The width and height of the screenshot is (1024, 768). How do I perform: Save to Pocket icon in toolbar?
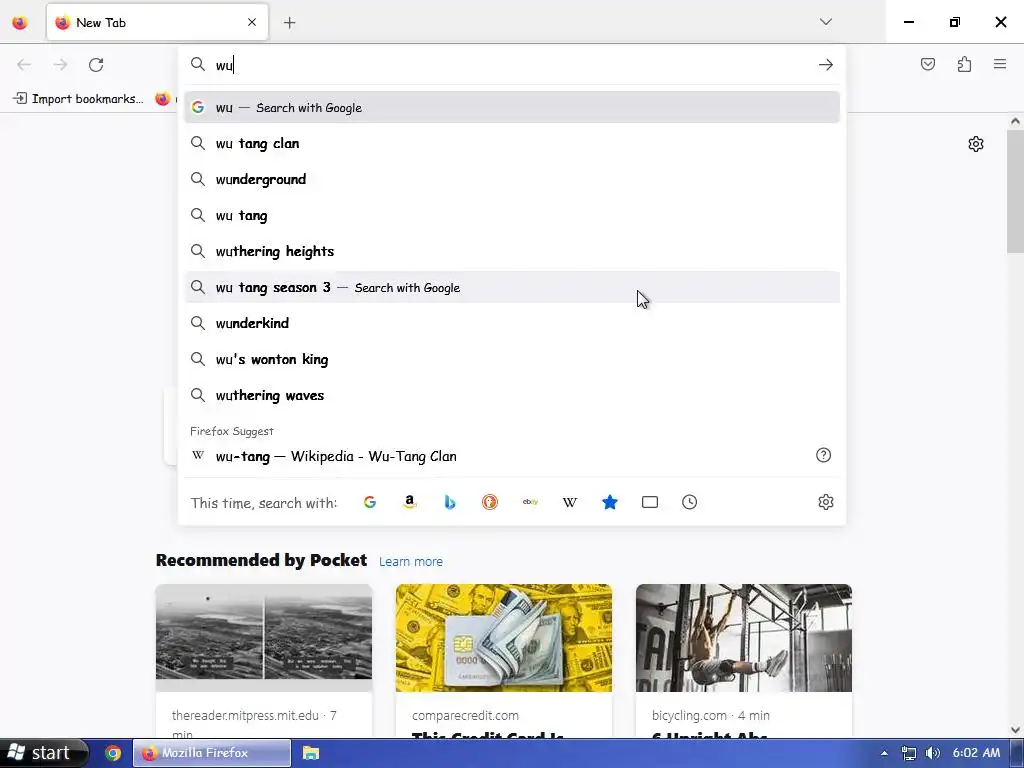point(928,64)
